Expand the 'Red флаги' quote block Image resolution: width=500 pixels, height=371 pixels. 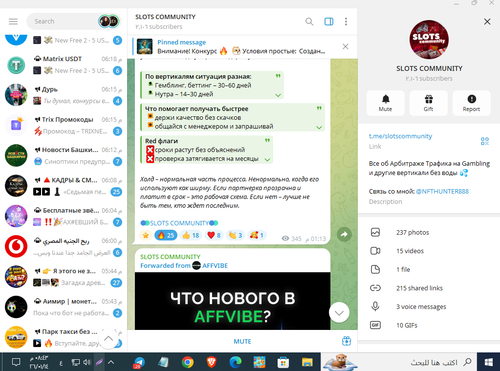pyautogui.click(x=267, y=160)
